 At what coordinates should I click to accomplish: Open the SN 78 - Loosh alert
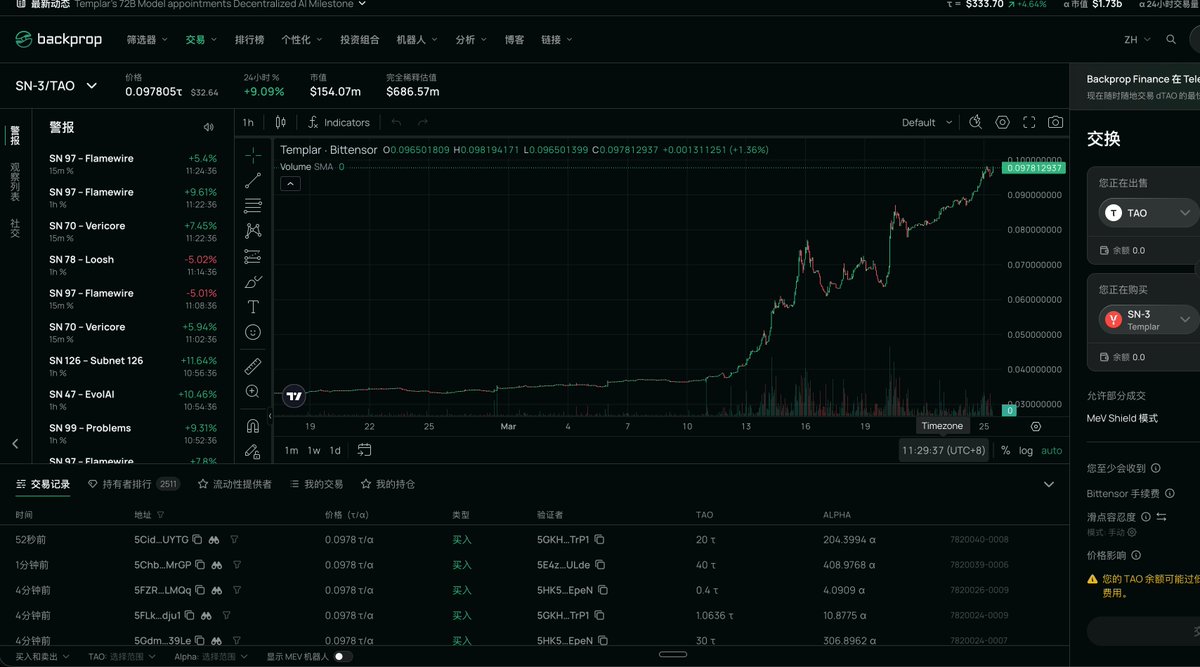[x=132, y=265]
